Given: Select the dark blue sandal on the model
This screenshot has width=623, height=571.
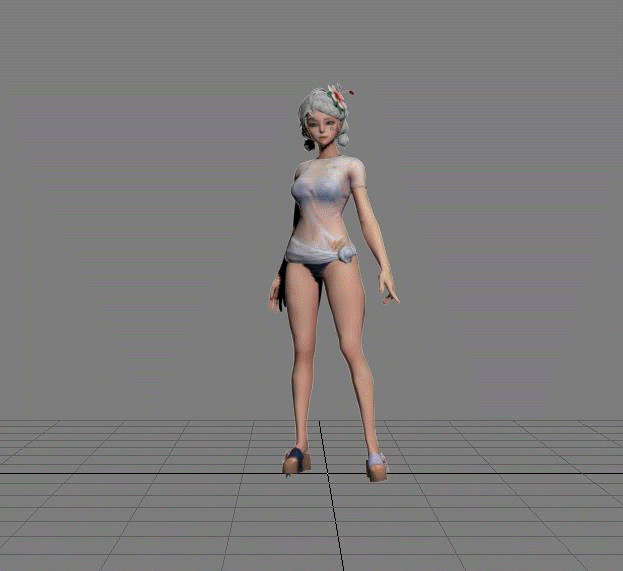Looking at the screenshot, I should pyautogui.click(x=296, y=460).
